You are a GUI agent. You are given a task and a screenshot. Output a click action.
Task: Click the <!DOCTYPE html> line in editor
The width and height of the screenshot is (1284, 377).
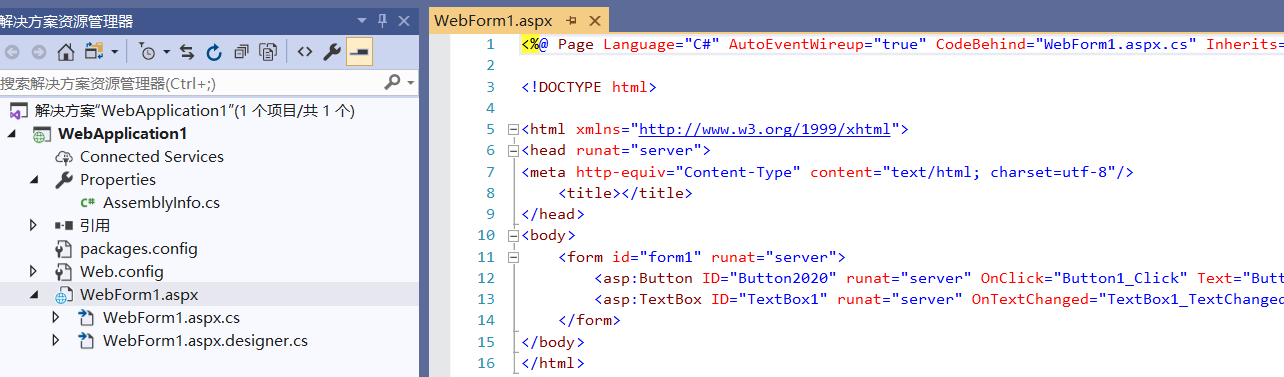click(x=588, y=87)
